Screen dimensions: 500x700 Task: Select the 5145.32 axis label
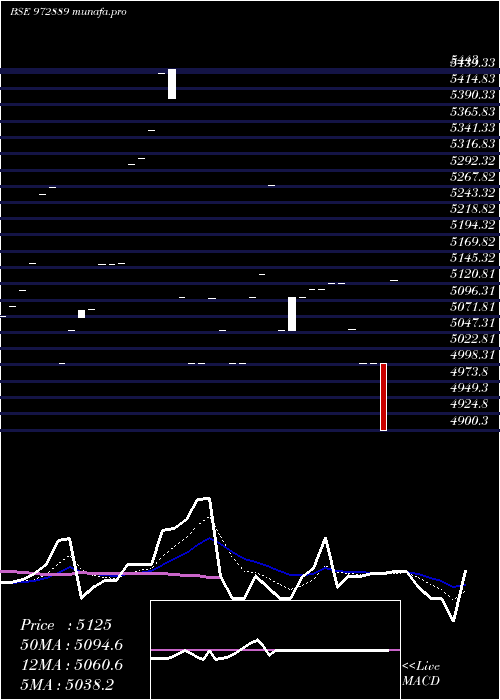click(x=472, y=258)
